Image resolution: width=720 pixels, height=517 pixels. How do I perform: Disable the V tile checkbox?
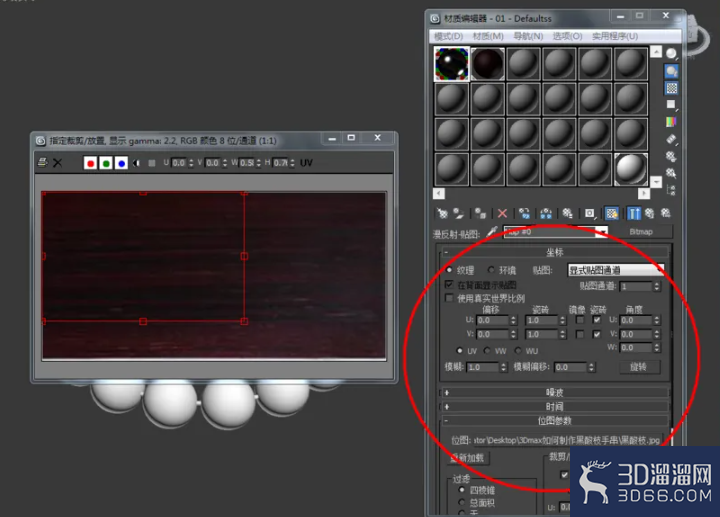click(x=596, y=334)
